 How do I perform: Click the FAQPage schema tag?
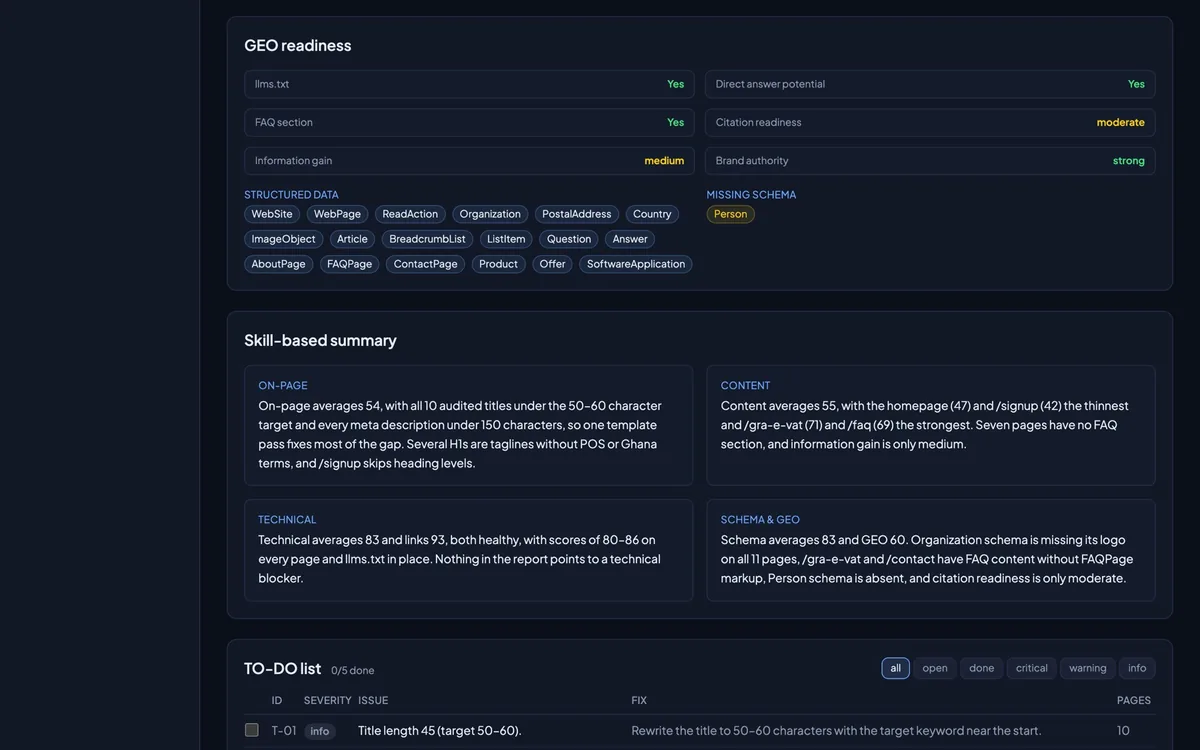pos(349,264)
